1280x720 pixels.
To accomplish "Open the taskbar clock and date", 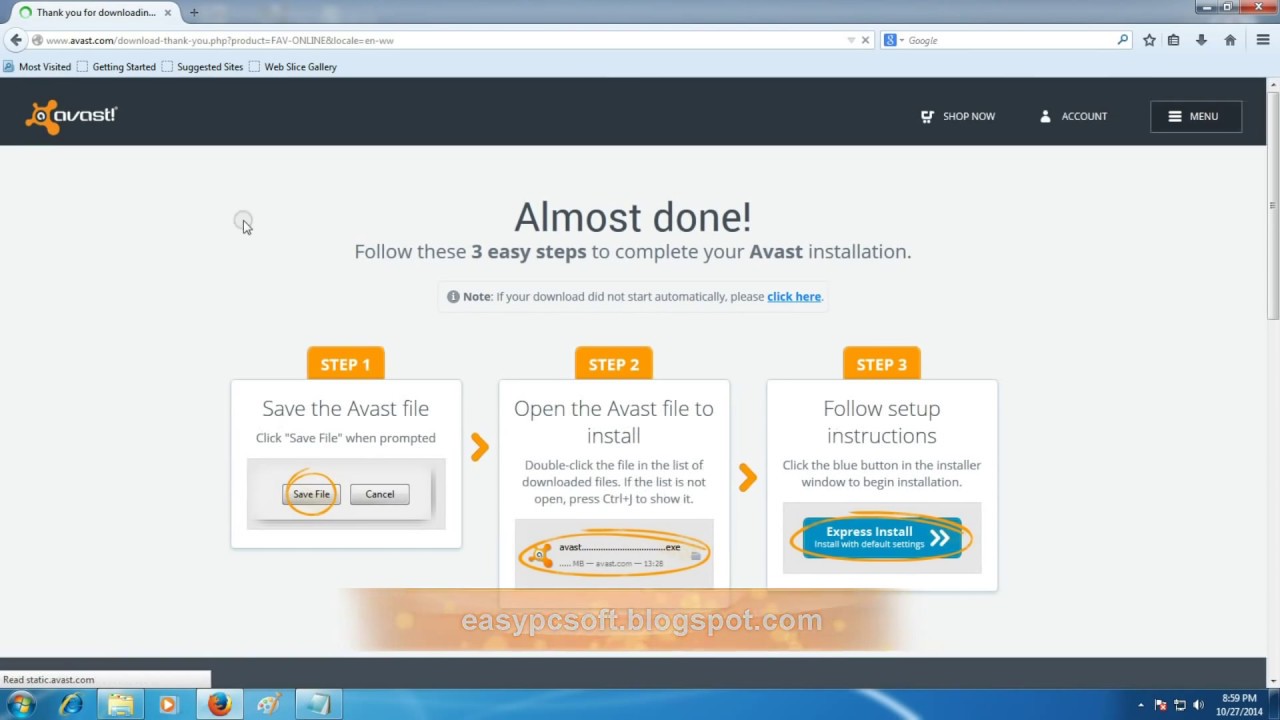I will pyautogui.click(x=1239, y=705).
